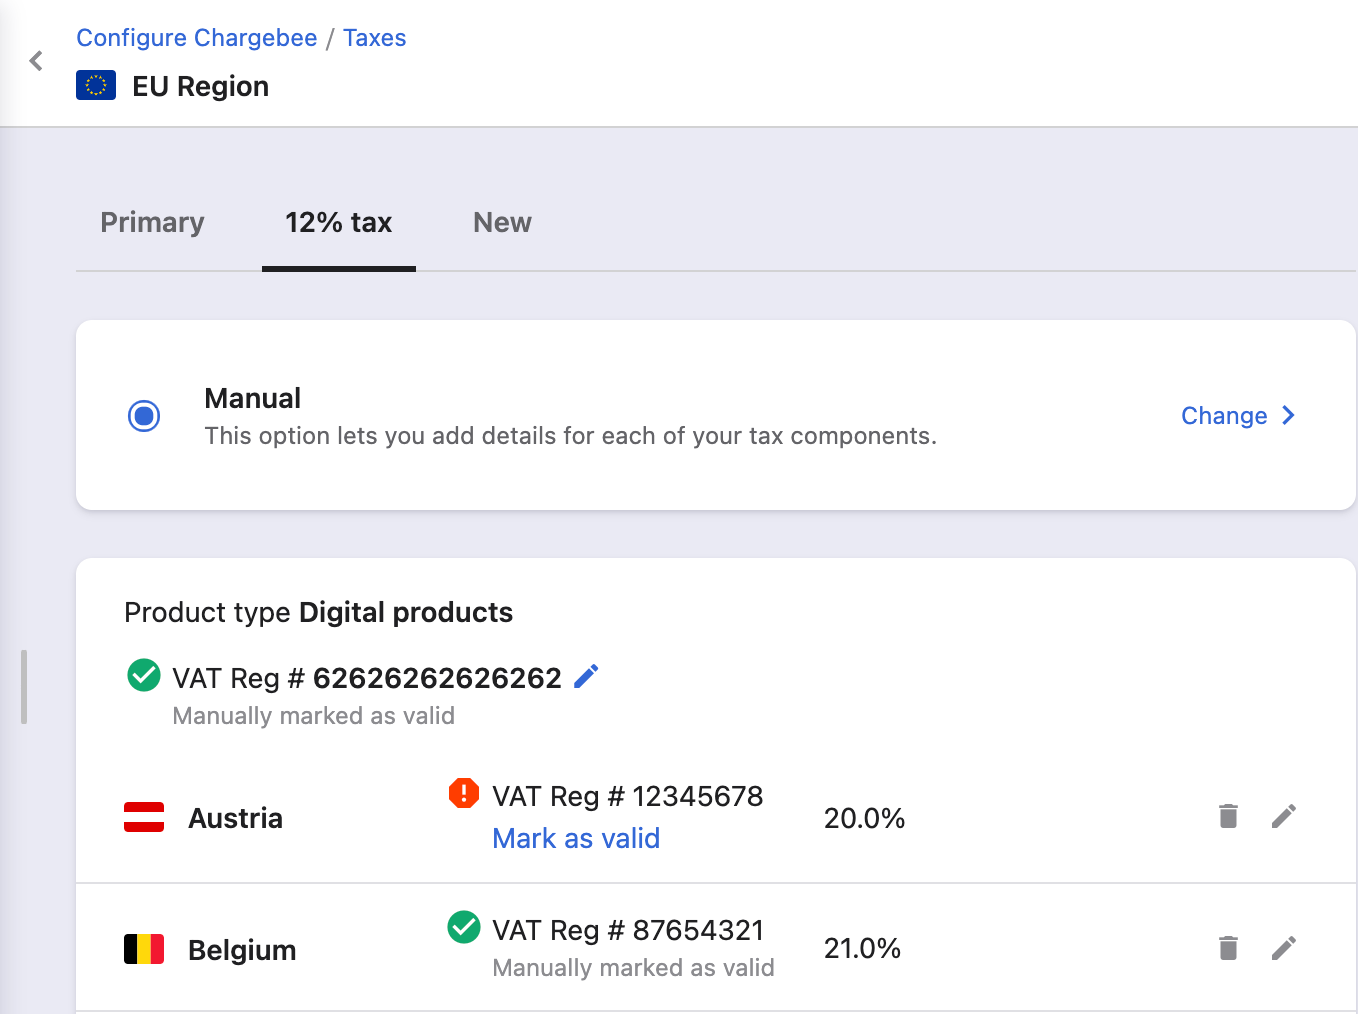The width and height of the screenshot is (1358, 1014).
Task: Switch to the 12% tax tab
Action: pyautogui.click(x=339, y=222)
